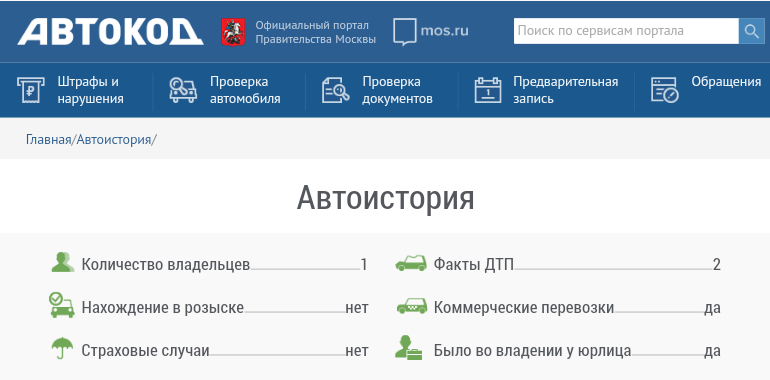Click the document check icon
The width and height of the screenshot is (770, 380).
coord(335,90)
